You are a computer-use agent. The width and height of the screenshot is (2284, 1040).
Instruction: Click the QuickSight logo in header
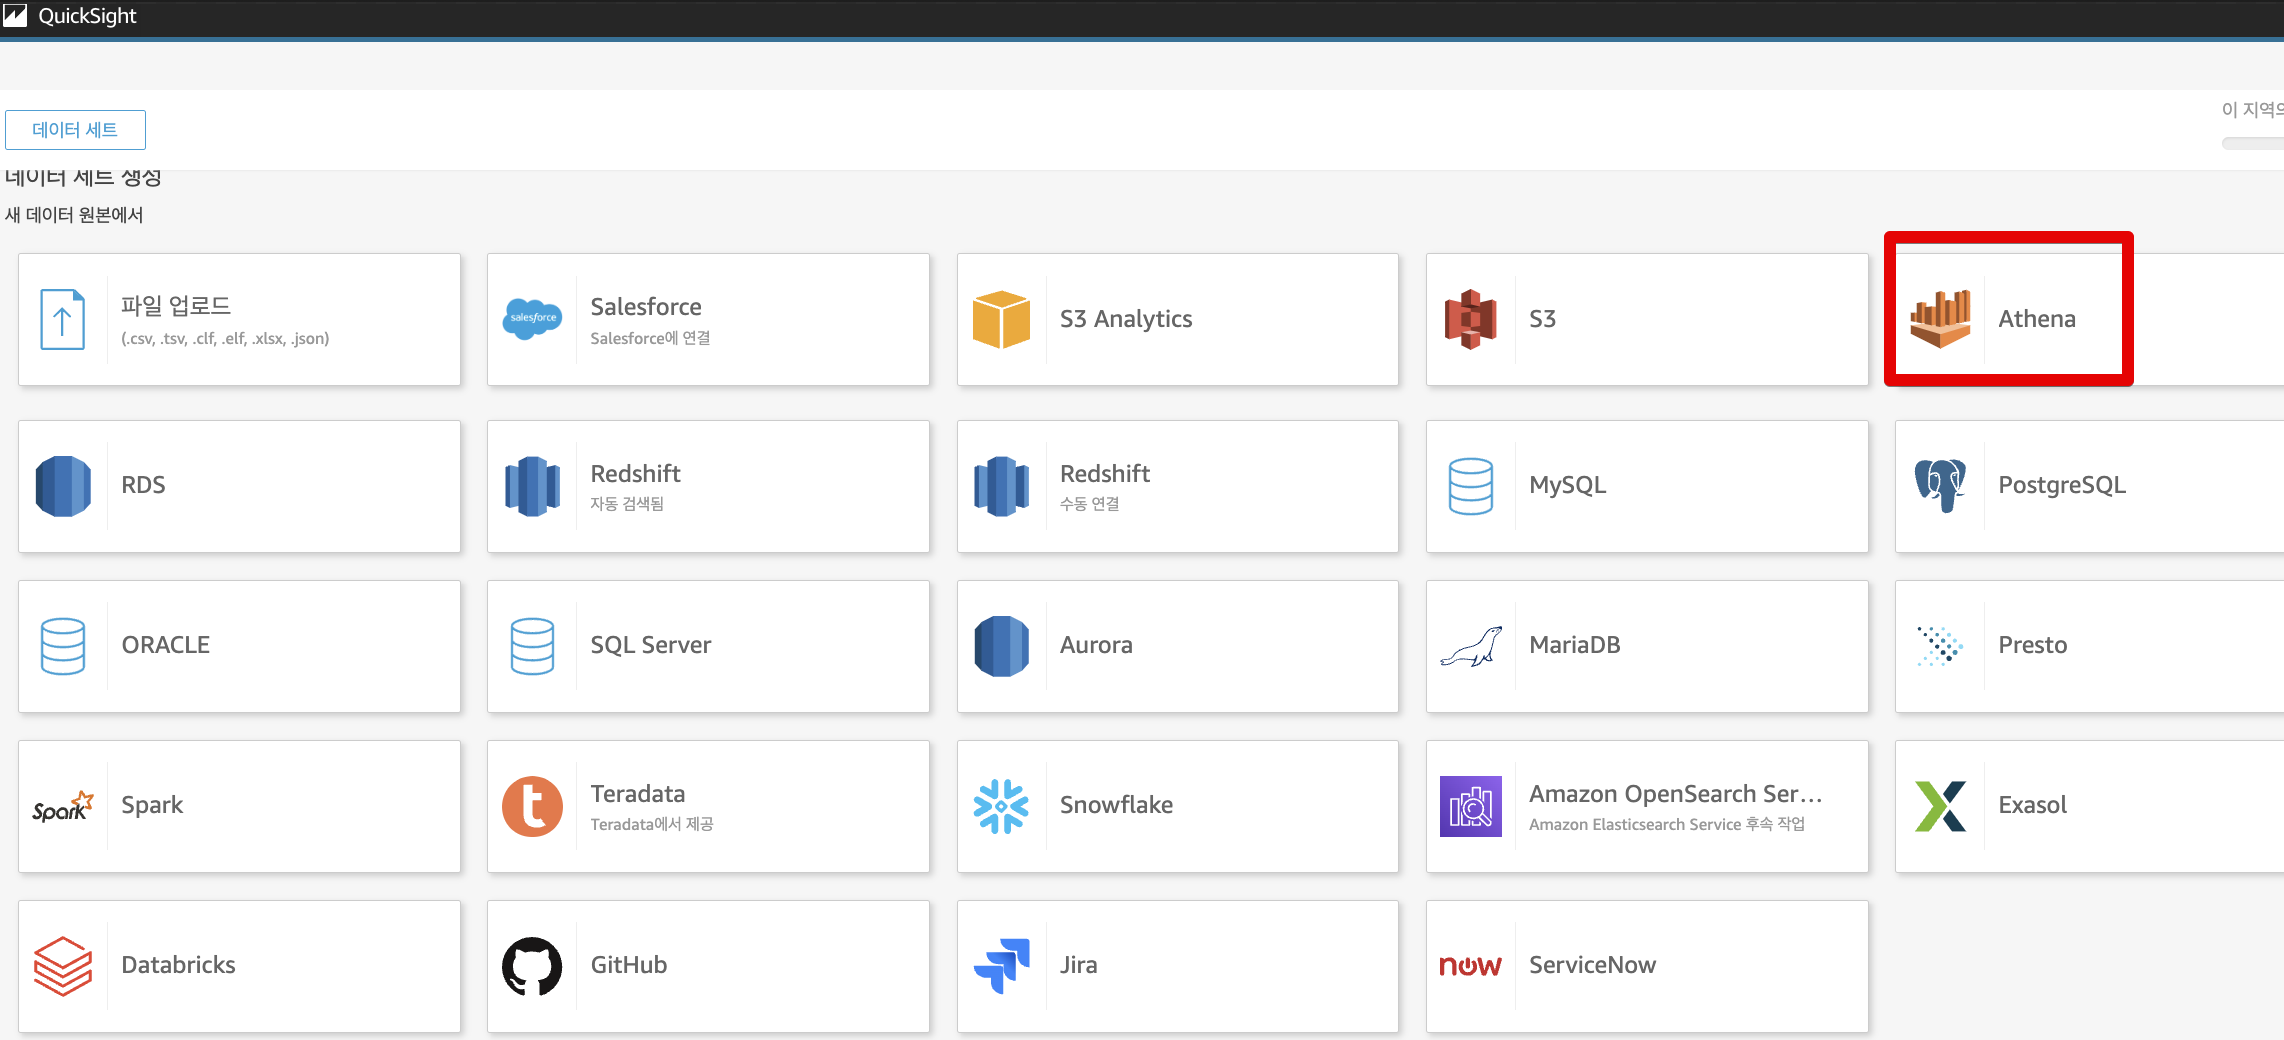pyautogui.click(x=15, y=15)
